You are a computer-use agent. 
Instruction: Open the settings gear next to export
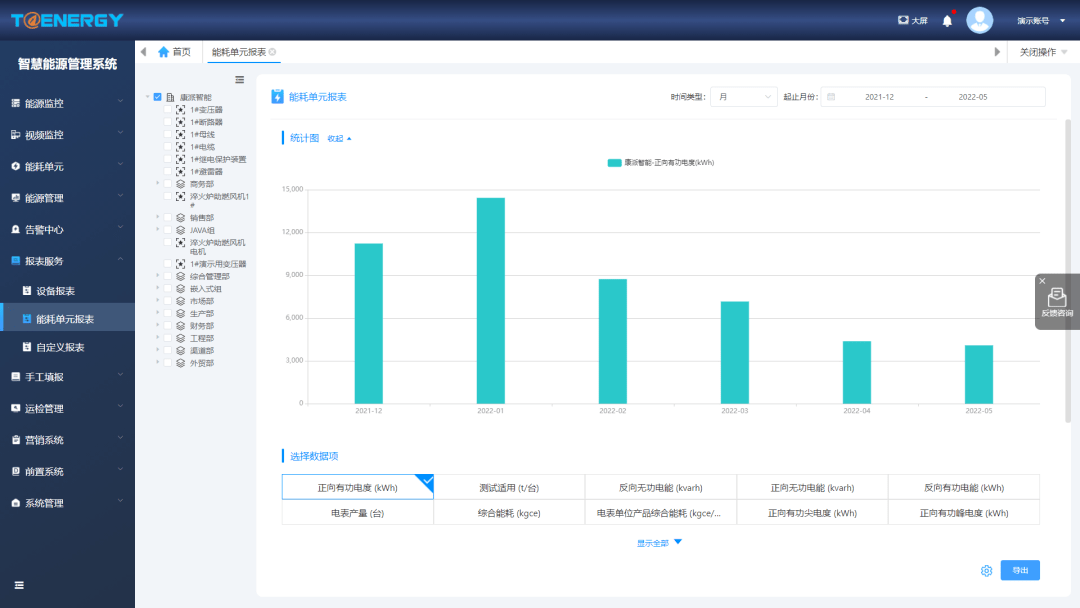pyautogui.click(x=986, y=570)
